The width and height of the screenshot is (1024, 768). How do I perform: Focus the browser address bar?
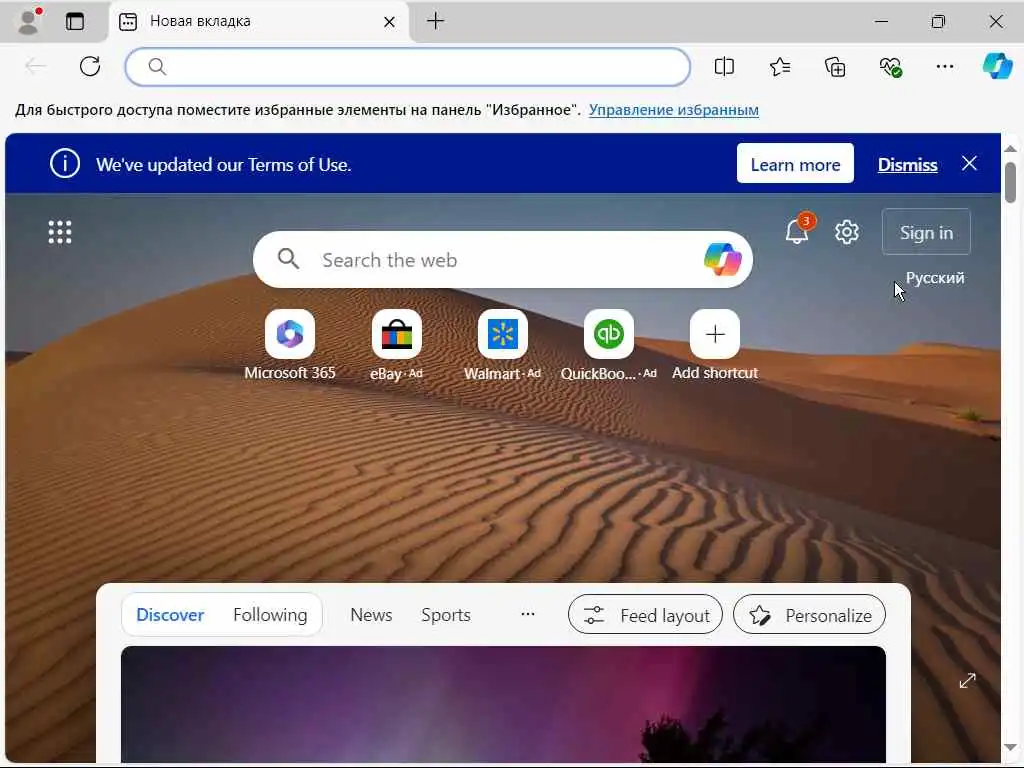click(x=408, y=67)
